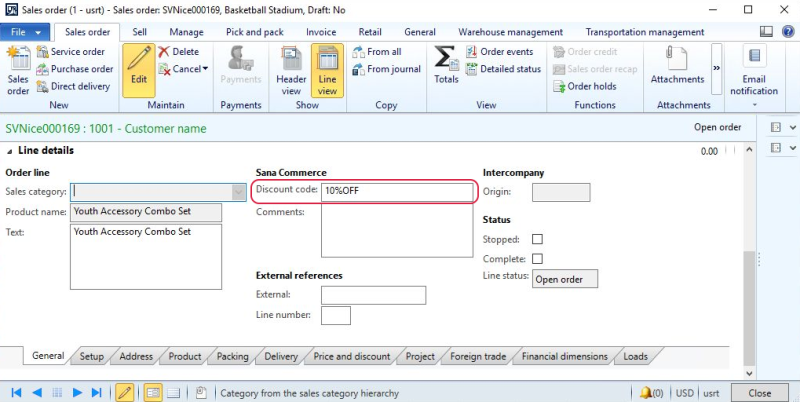The height and width of the screenshot is (402, 800).
Task: Tick the Complete checkbox
Action: (537, 259)
